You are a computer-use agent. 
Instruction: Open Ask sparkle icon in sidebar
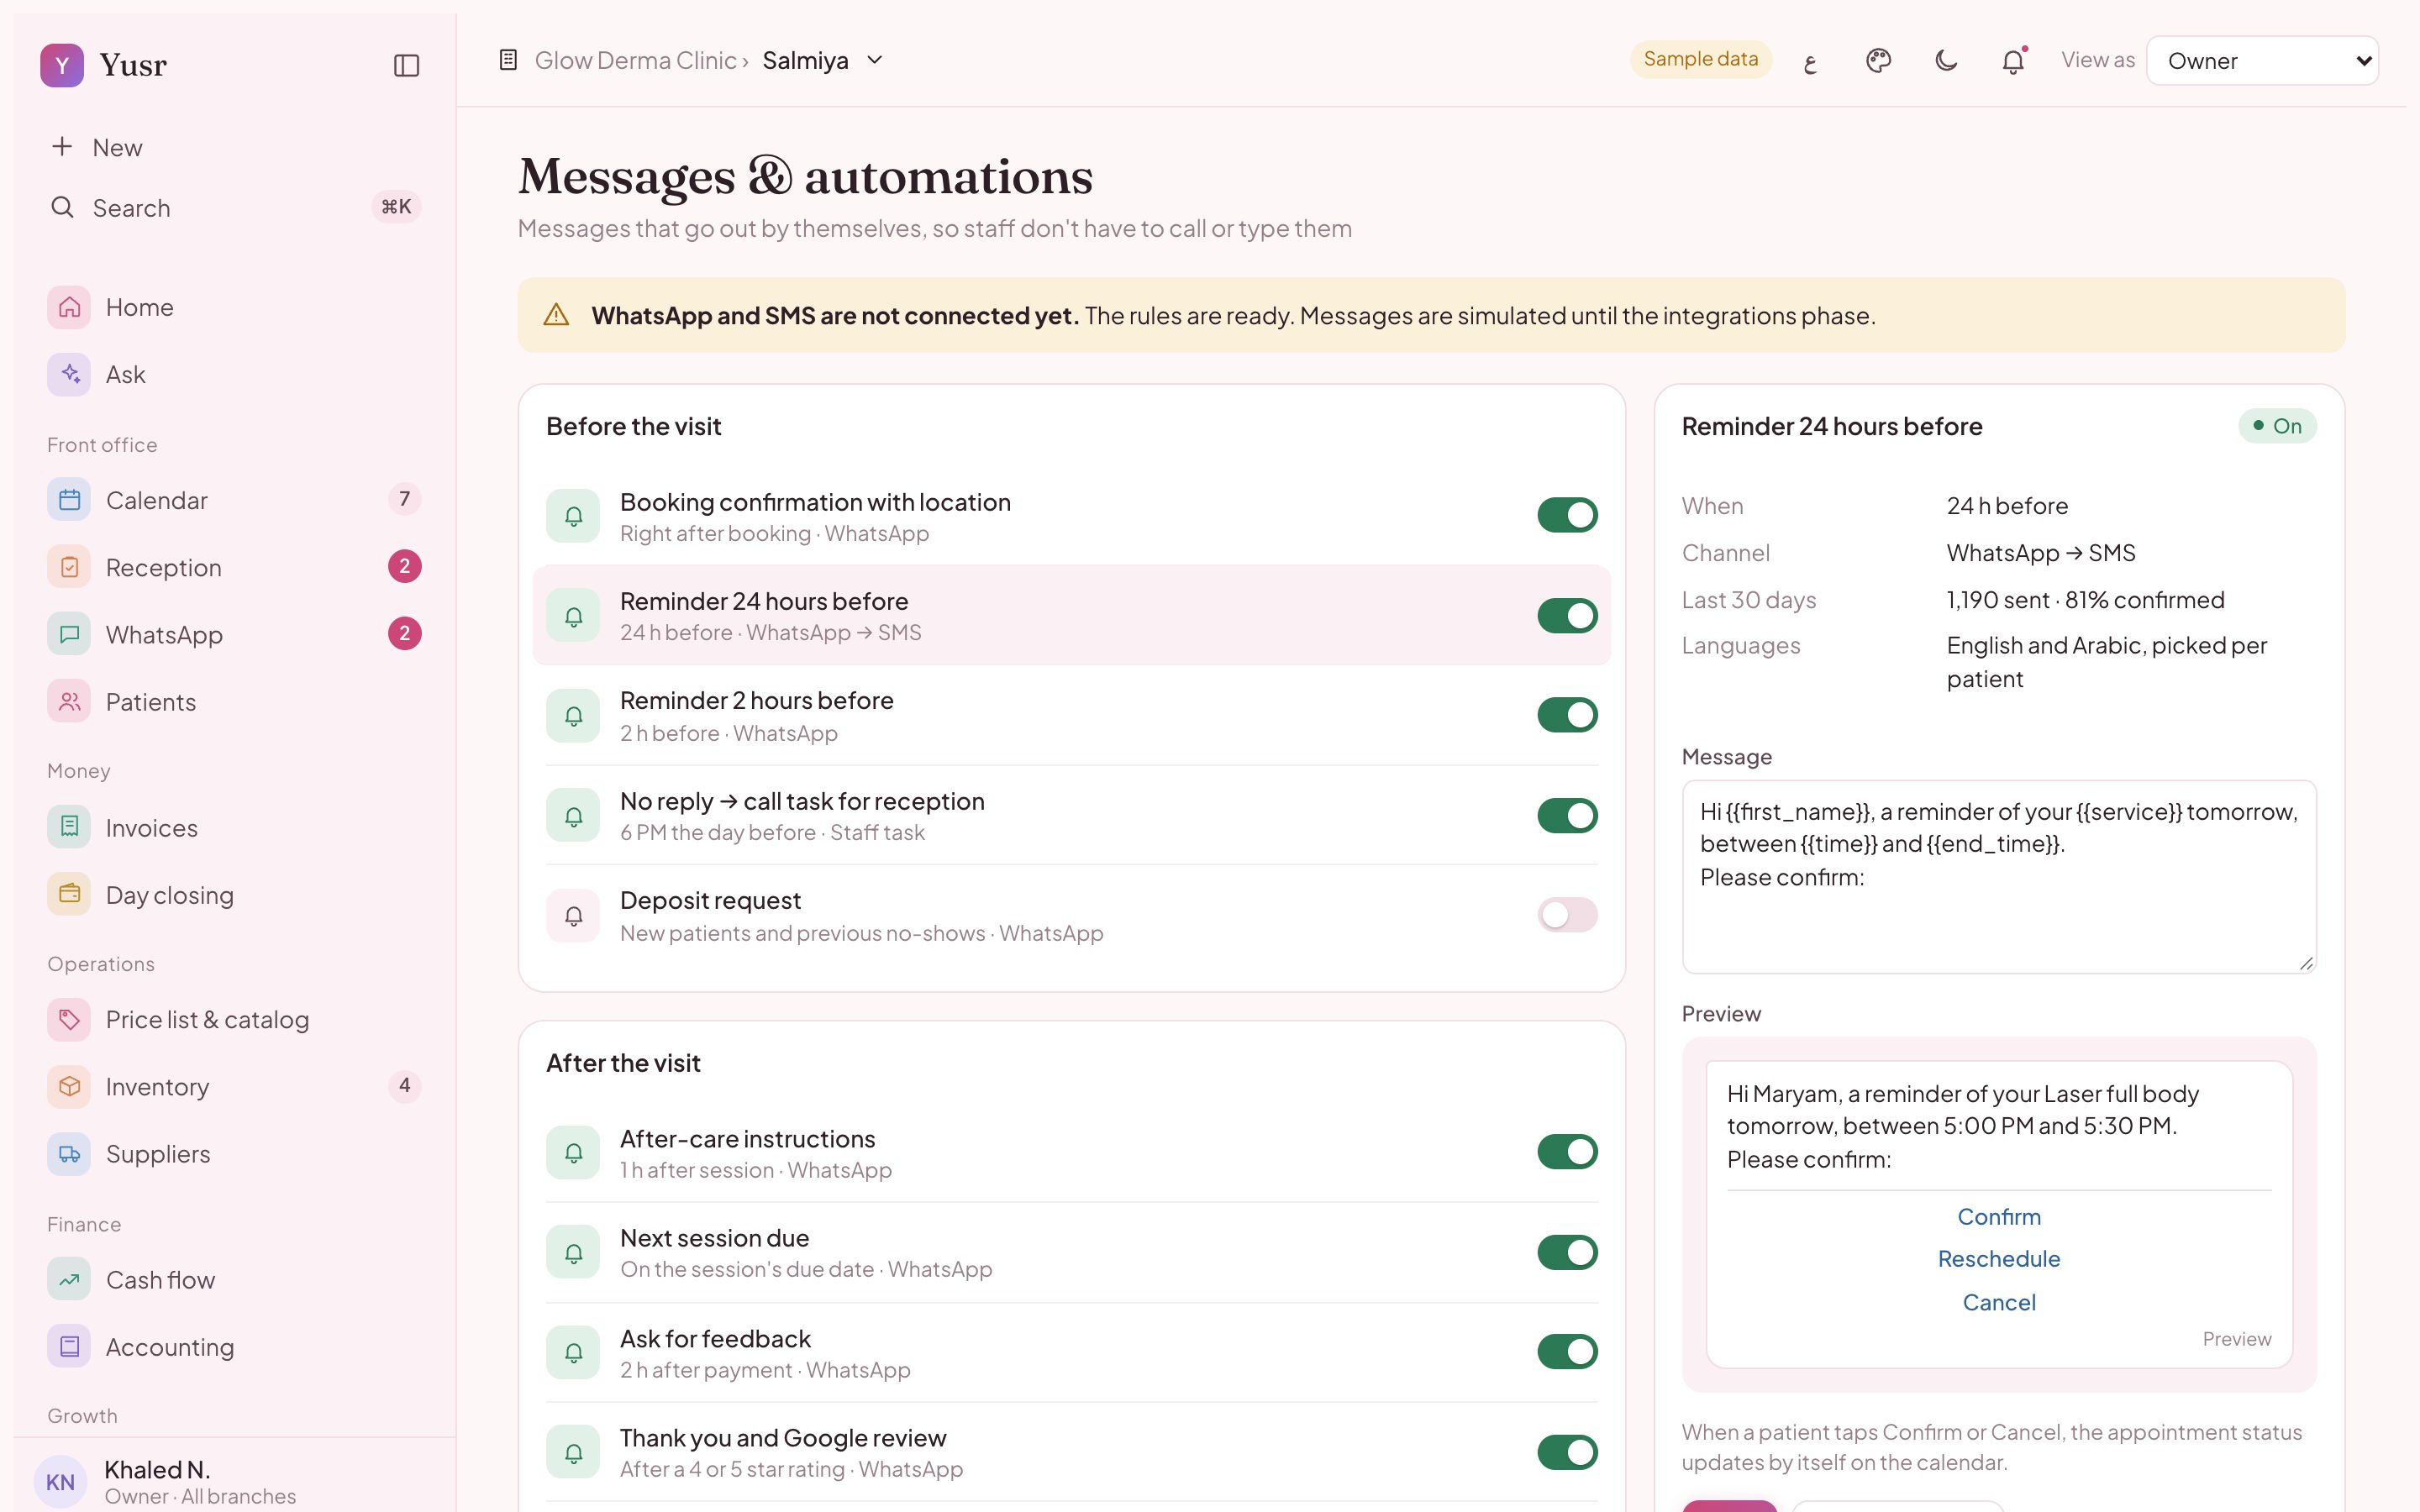pyautogui.click(x=69, y=374)
